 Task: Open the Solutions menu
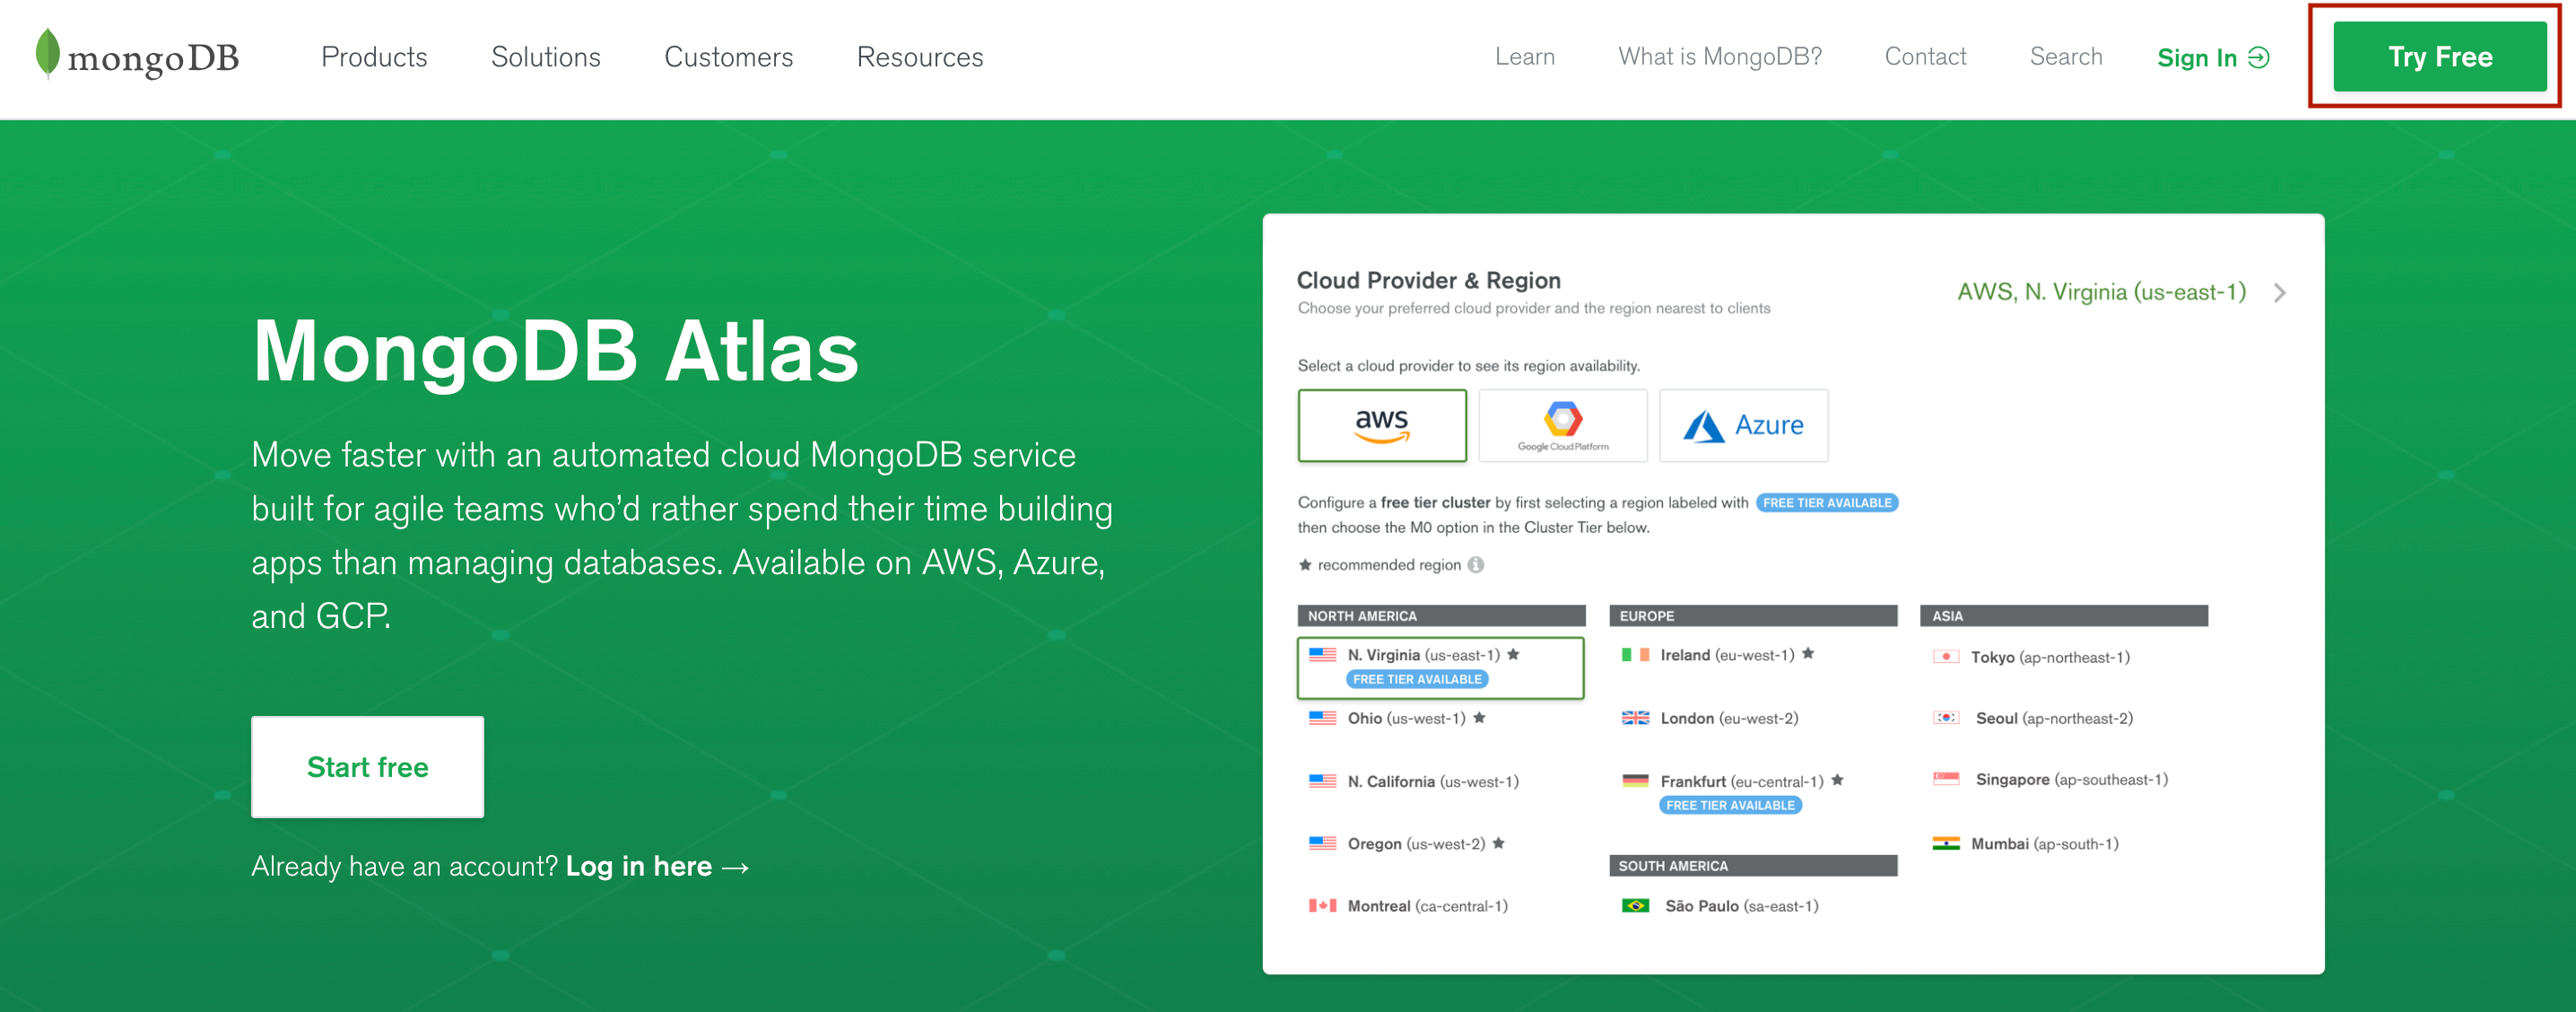click(x=546, y=57)
